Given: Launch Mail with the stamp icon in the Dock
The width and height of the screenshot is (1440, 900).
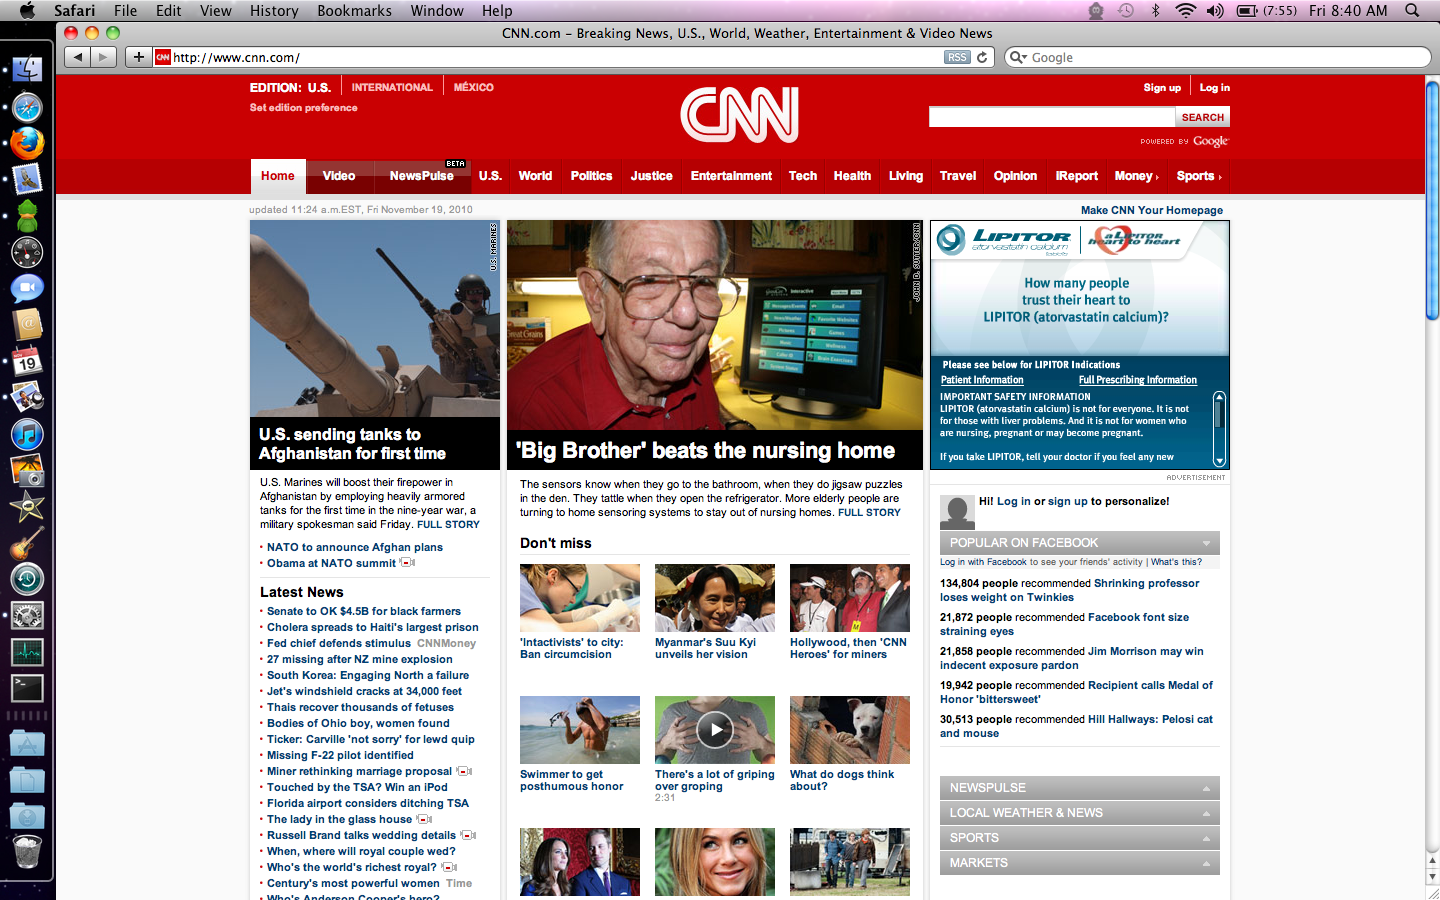Looking at the screenshot, I should click(27, 179).
